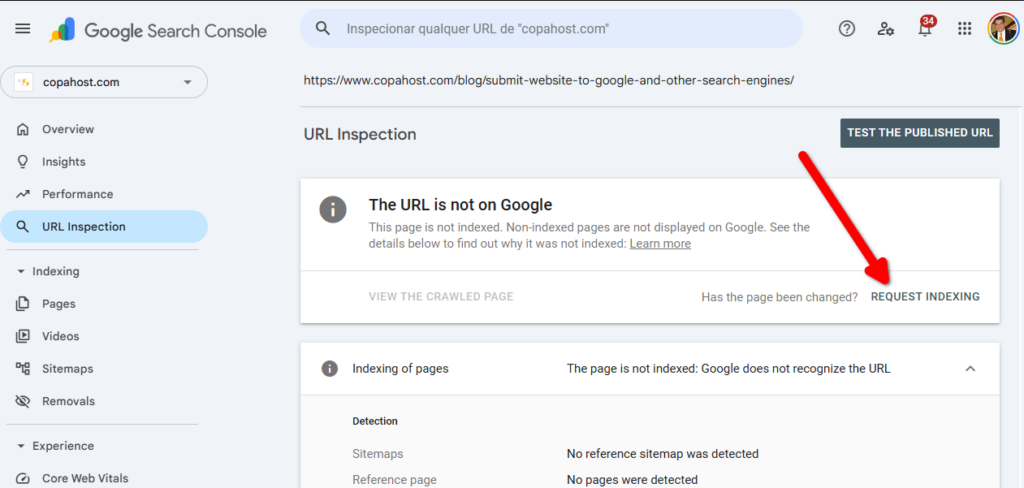The image size is (1024, 488).
Task: Open the Removals page
Action: [69, 401]
